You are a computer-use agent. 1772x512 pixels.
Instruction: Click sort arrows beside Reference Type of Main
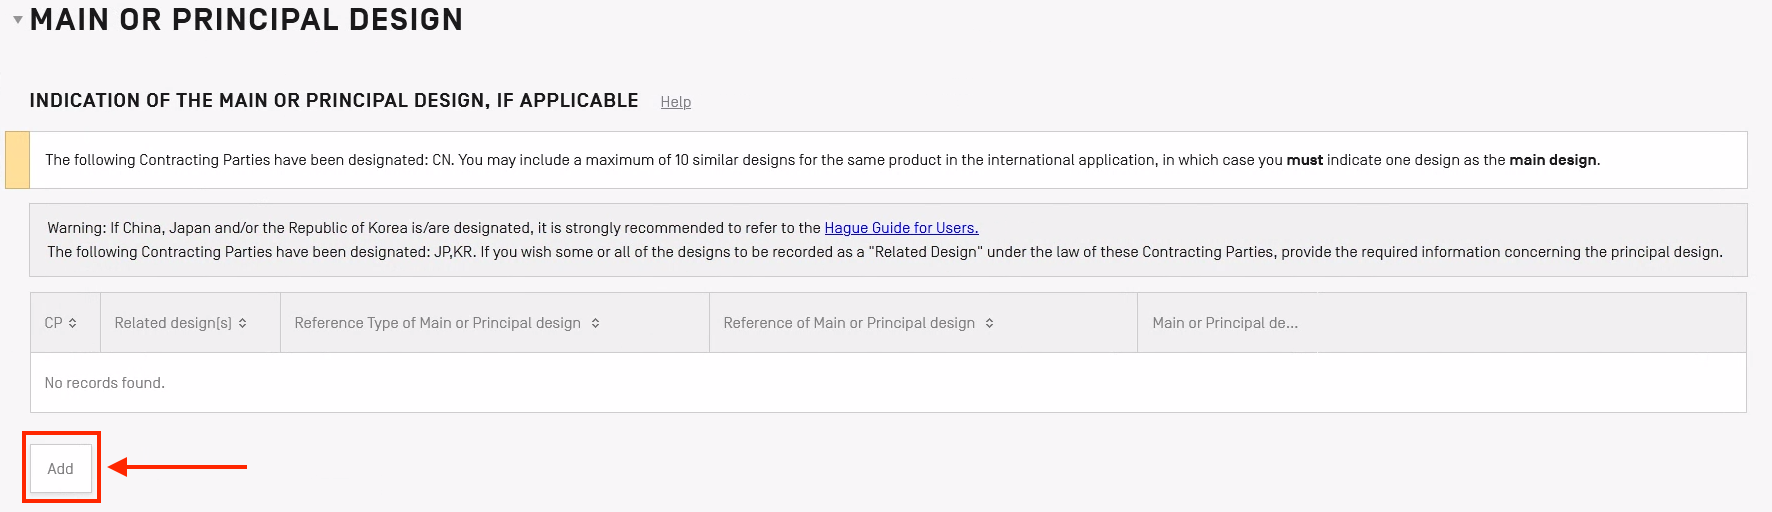595,323
